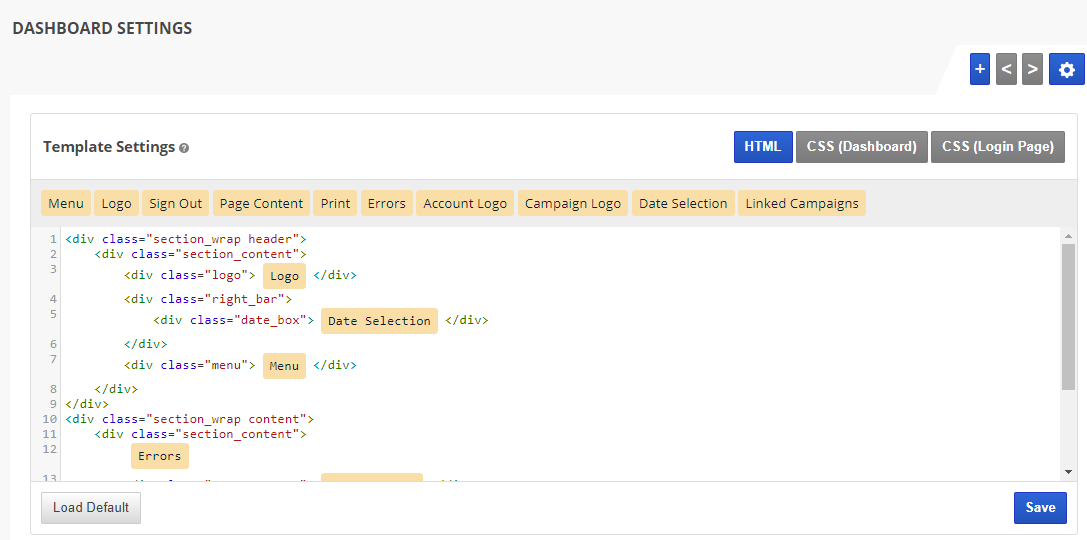Screen dimensions: 1087x540
Task: Insert the Campaign Logo tag
Action: pos(573,203)
